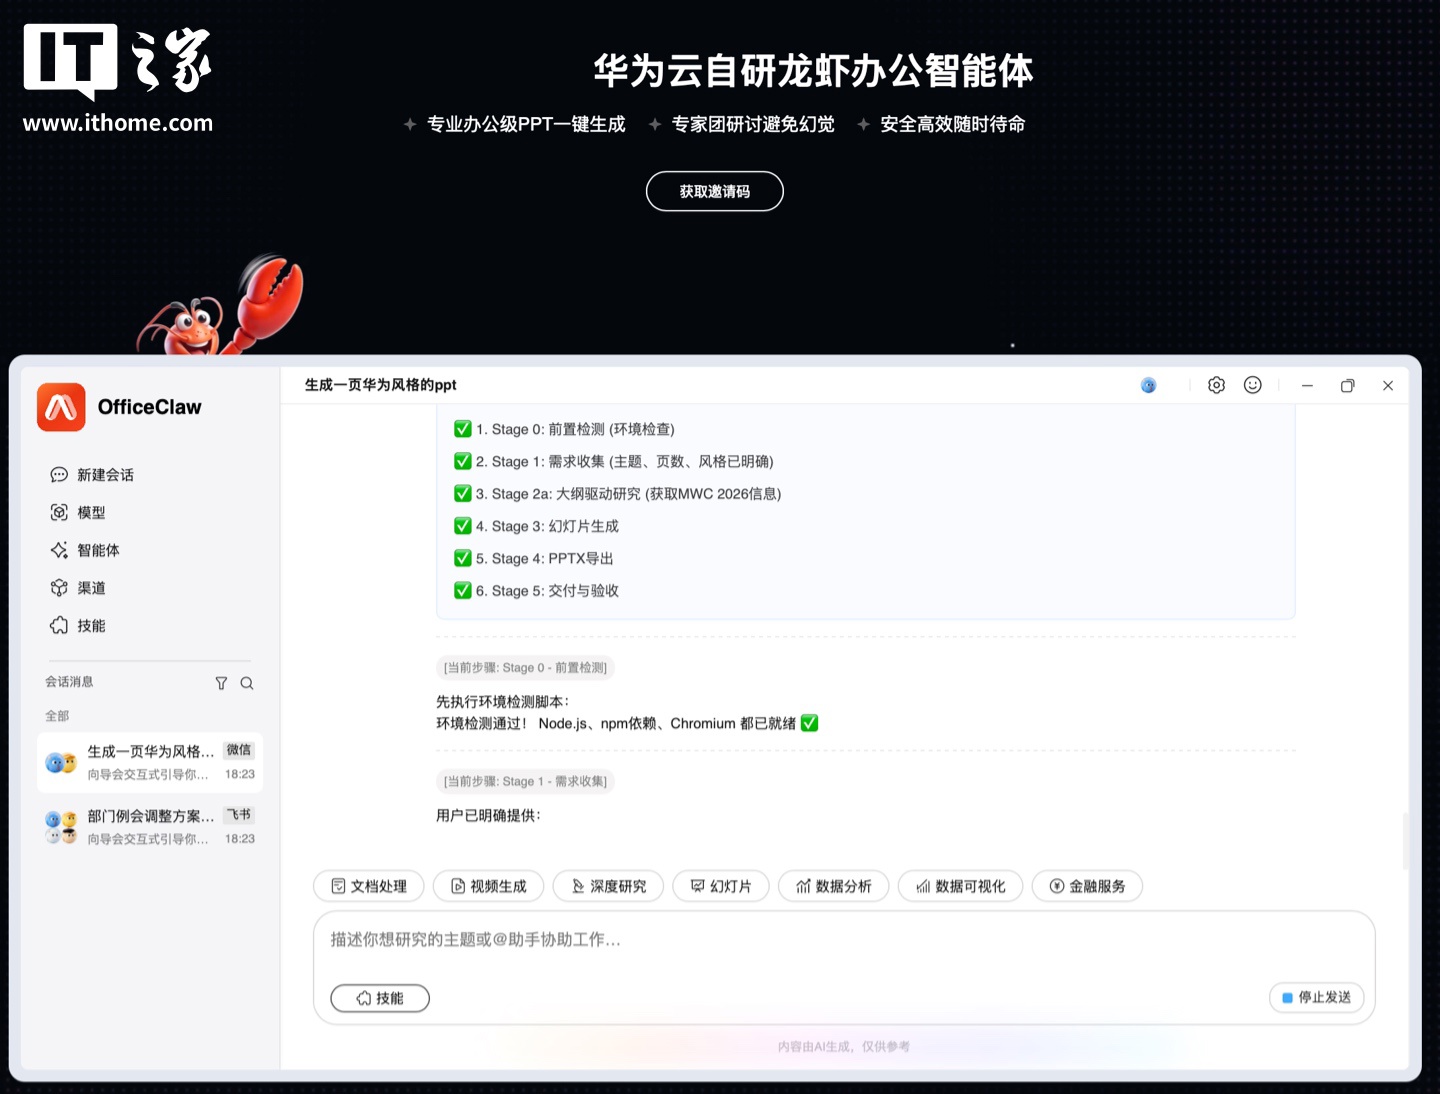The height and width of the screenshot is (1094, 1440).
Task: Open the 深度研究 skill
Action: 608,886
